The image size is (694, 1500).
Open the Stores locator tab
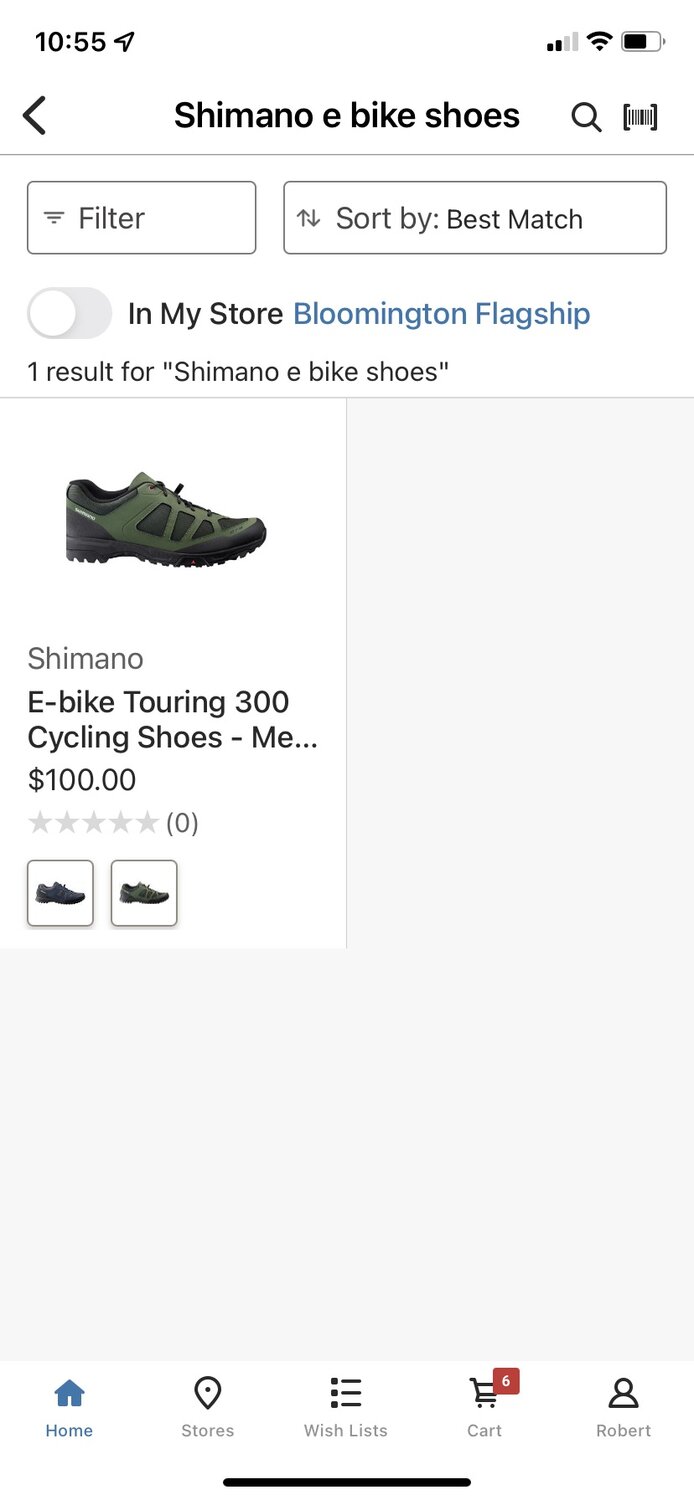pos(207,1406)
